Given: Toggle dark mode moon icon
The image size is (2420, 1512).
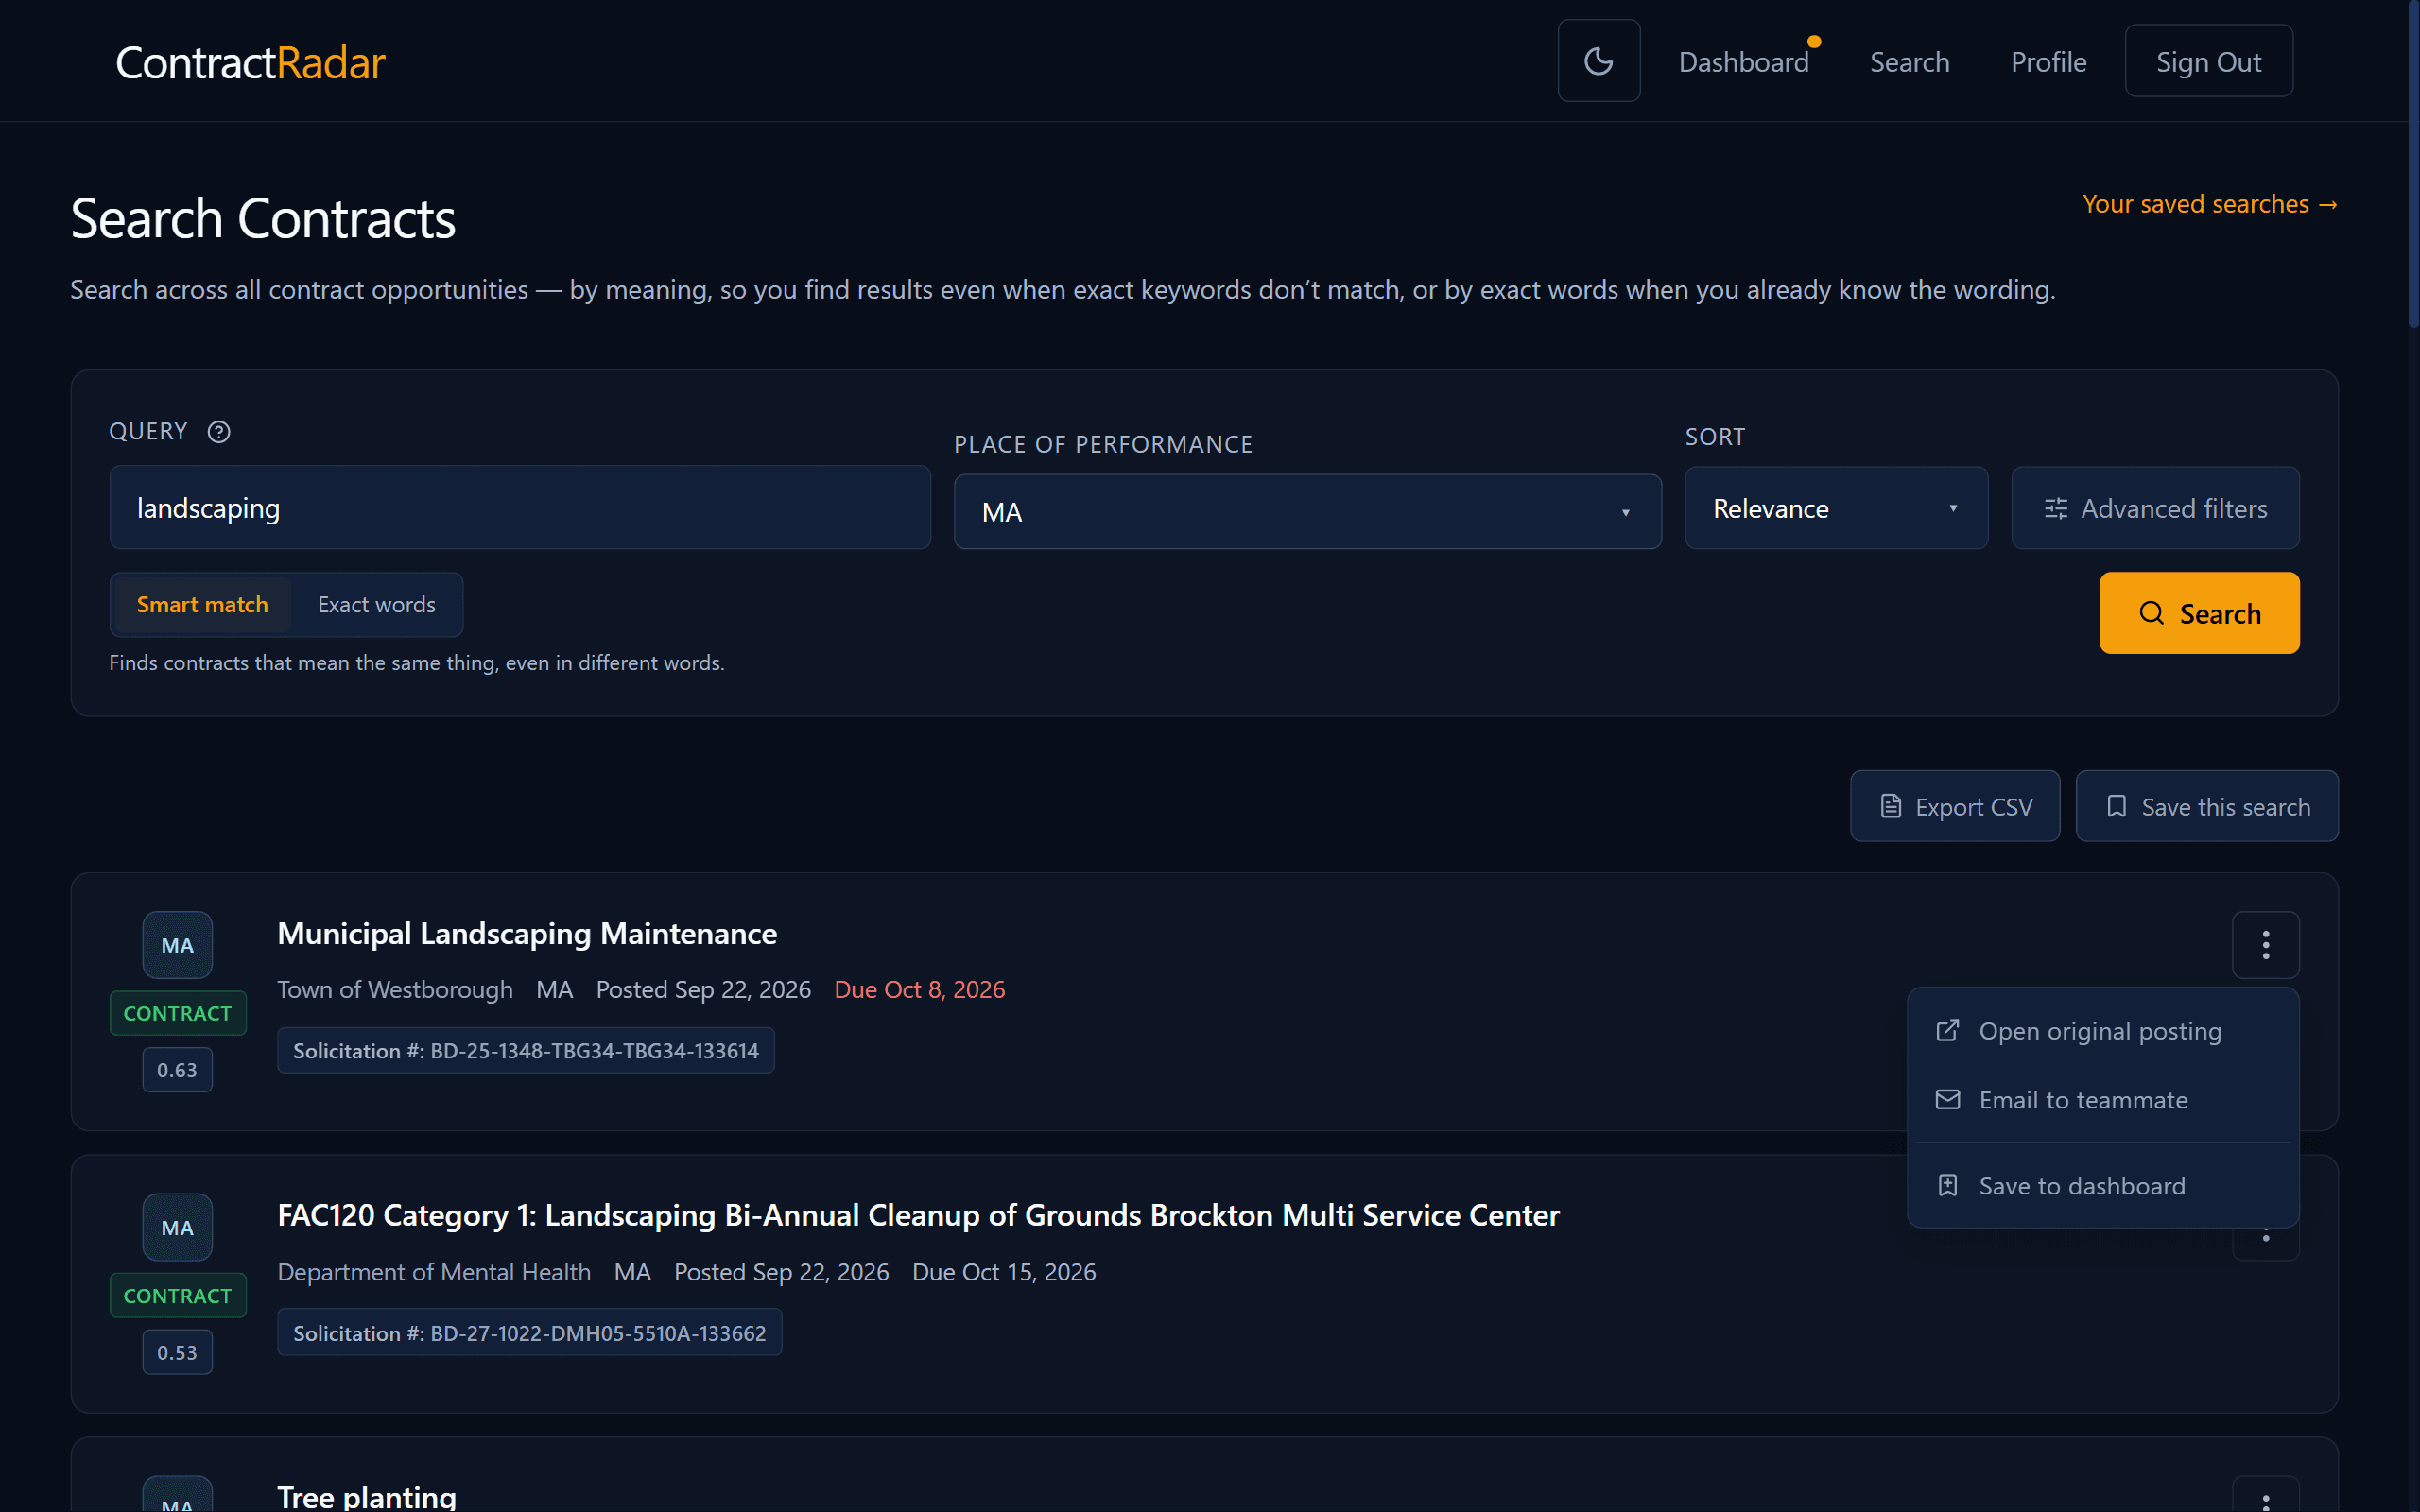Looking at the screenshot, I should pos(1598,61).
